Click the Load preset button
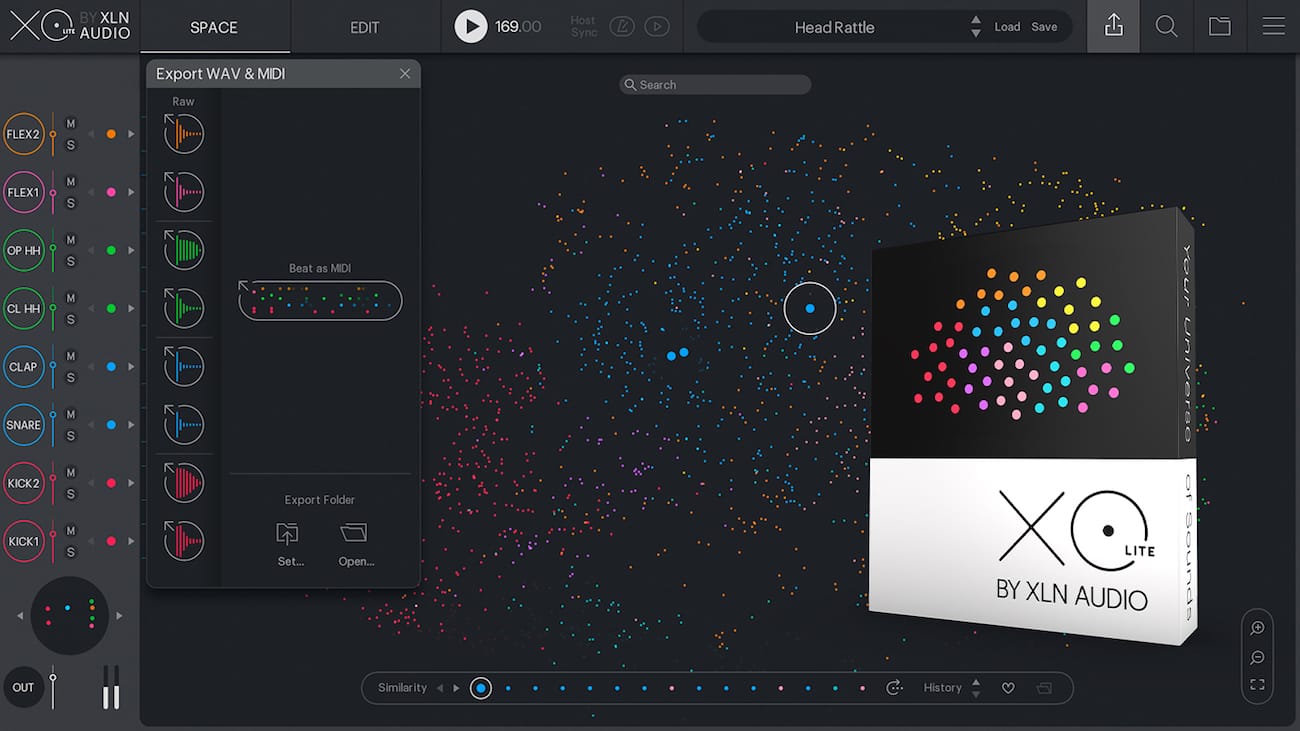Screen dimensions: 1300x731 pos(1007,27)
